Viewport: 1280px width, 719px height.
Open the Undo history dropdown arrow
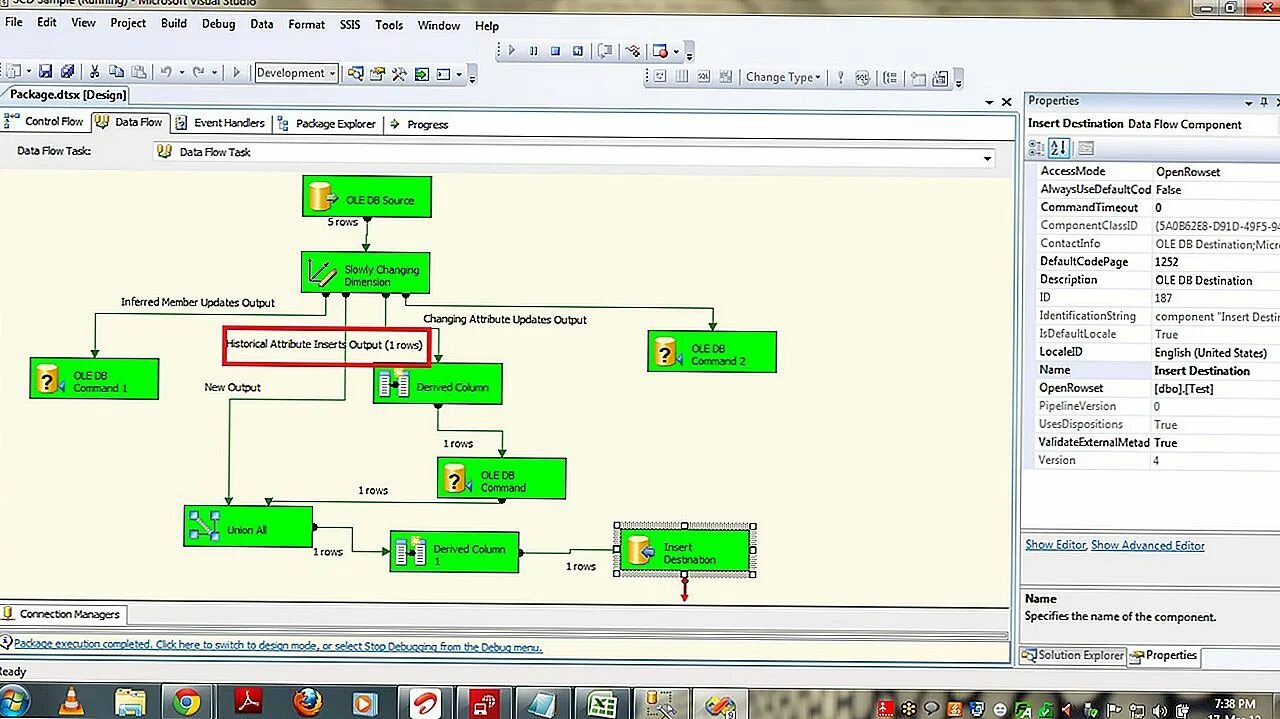pyautogui.click(x=180, y=73)
